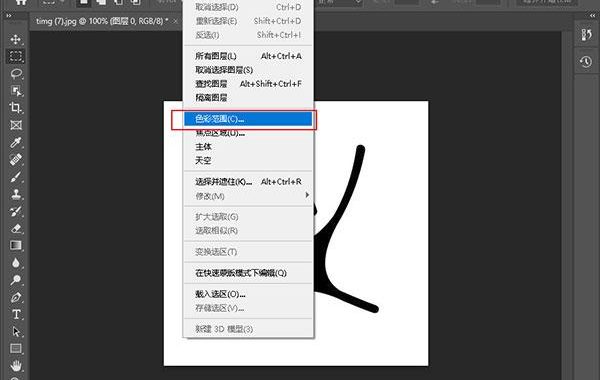Open the 修改(M) submenu
The height and width of the screenshot is (380, 600).
click(248, 196)
